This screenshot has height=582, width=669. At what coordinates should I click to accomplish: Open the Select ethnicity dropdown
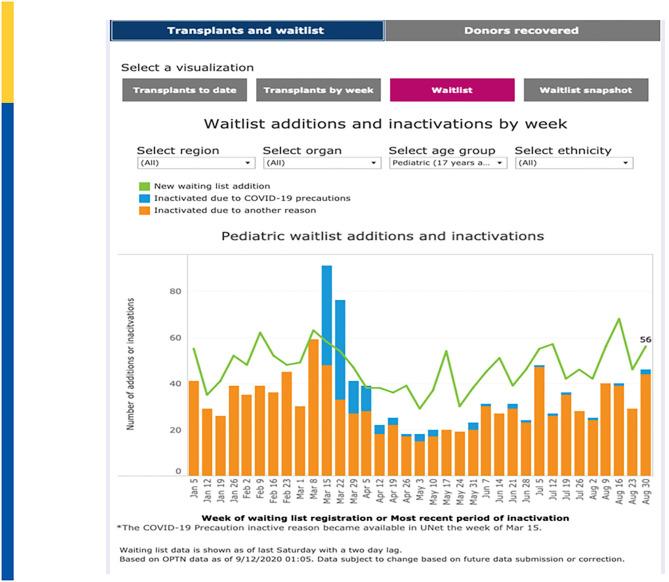tap(573, 162)
